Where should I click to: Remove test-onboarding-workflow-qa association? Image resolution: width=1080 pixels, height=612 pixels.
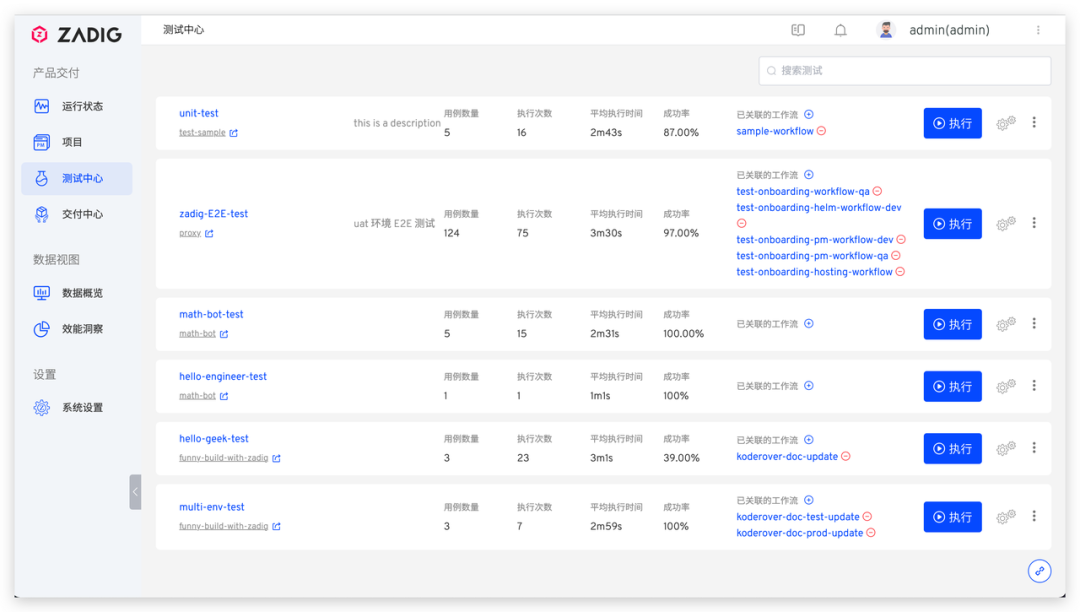[x=878, y=191]
